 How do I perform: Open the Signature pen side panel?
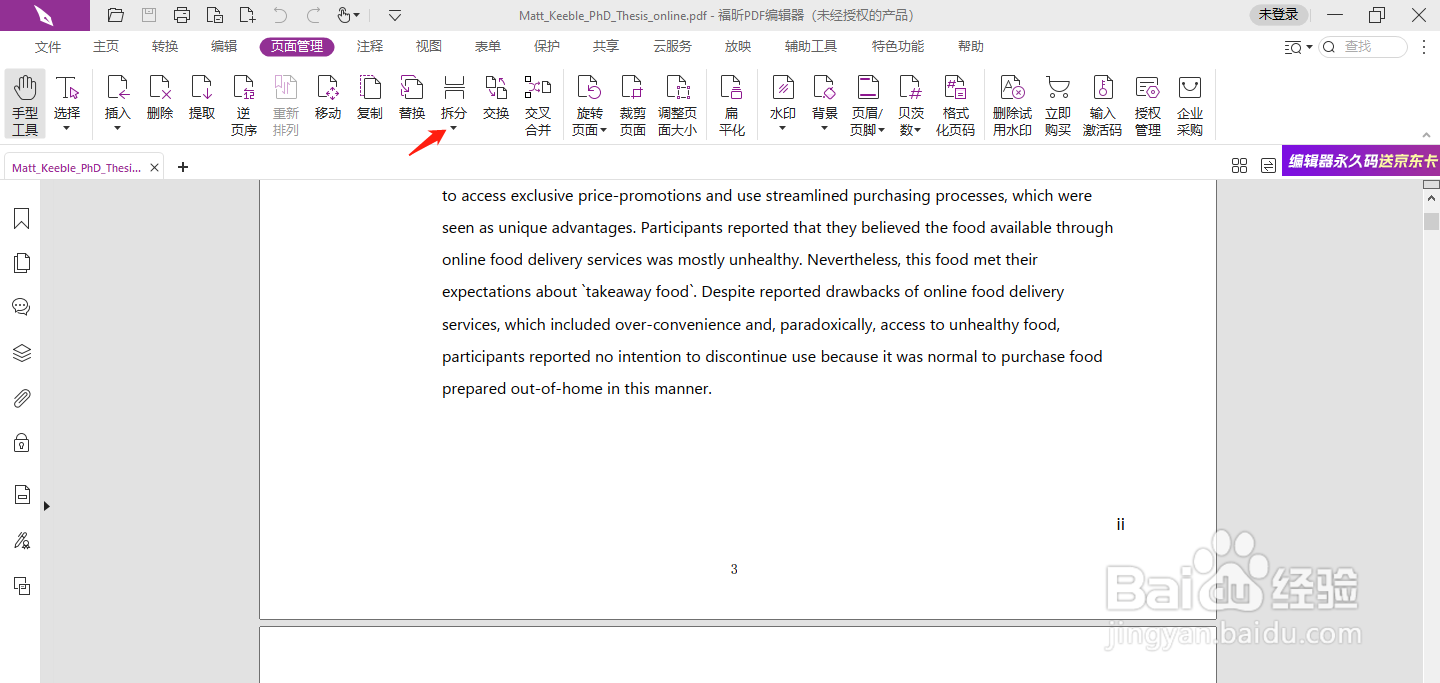(21, 541)
